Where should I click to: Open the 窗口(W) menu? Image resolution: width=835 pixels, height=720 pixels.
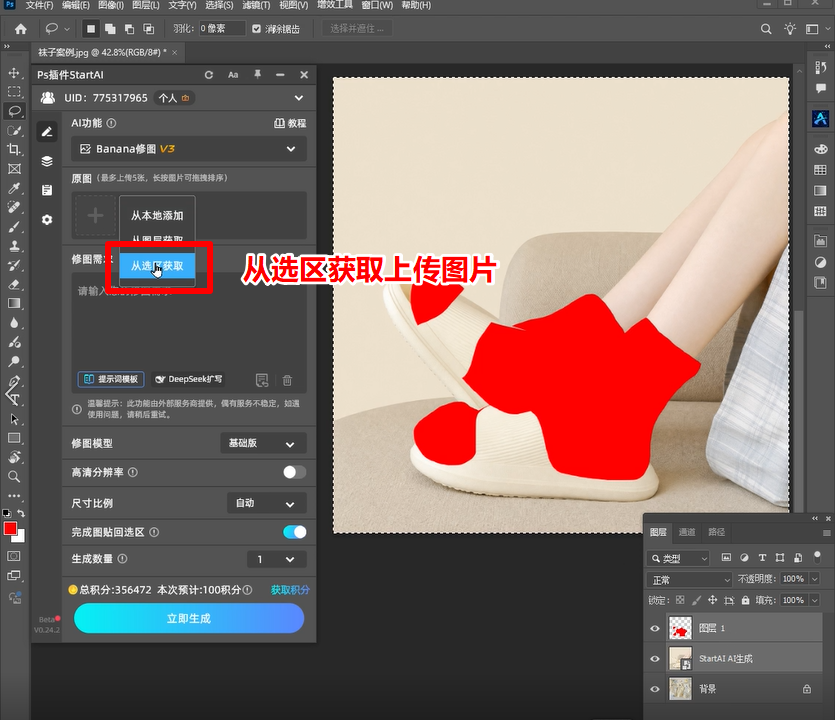pos(377,5)
